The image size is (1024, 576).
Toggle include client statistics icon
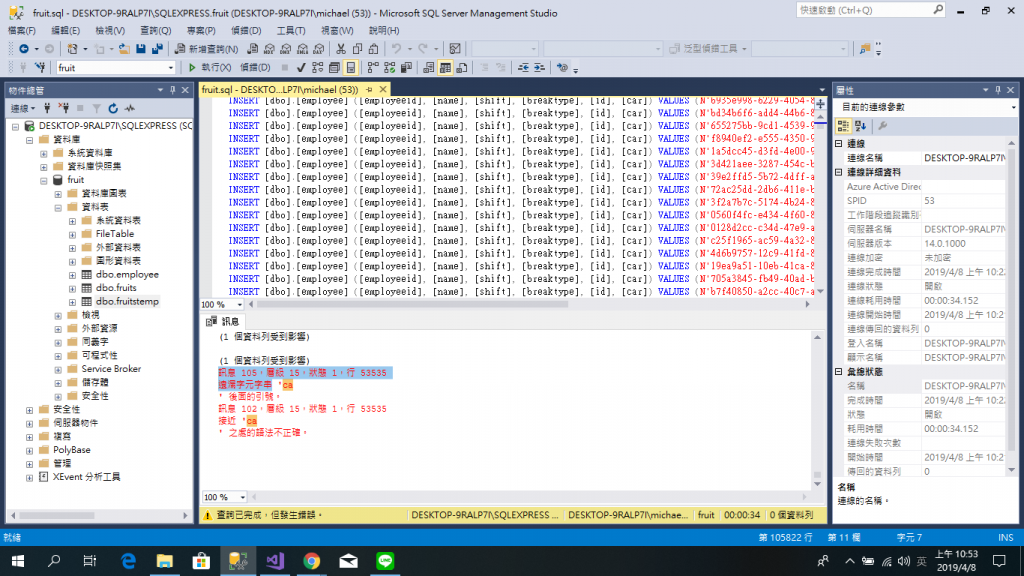click(x=406, y=67)
